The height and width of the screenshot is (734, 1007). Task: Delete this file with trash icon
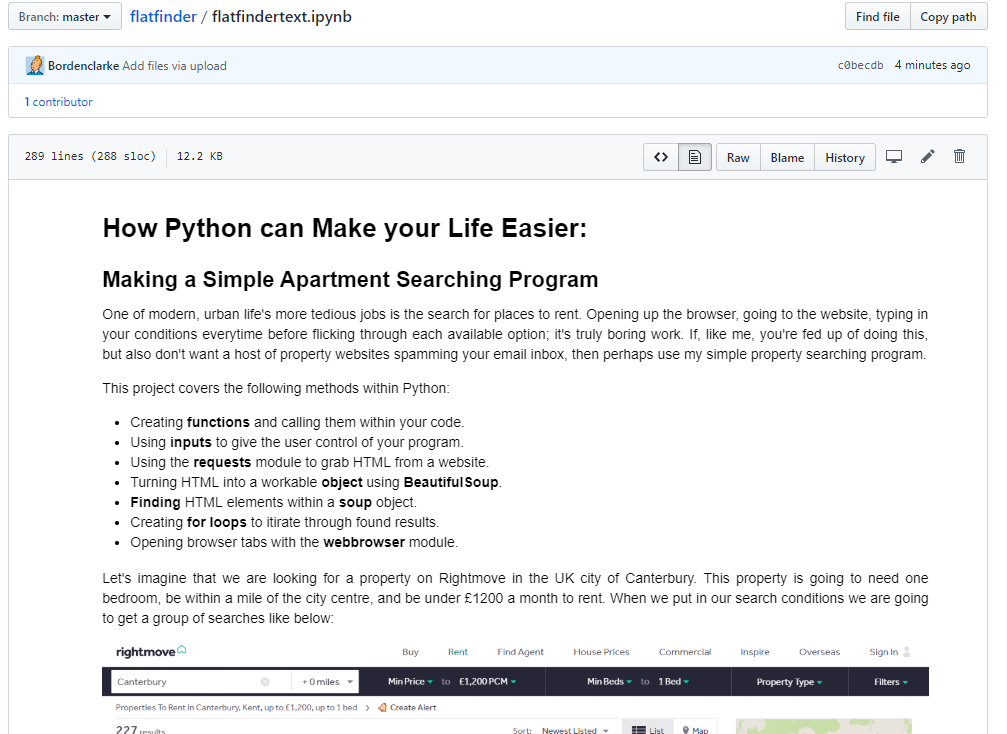[959, 157]
